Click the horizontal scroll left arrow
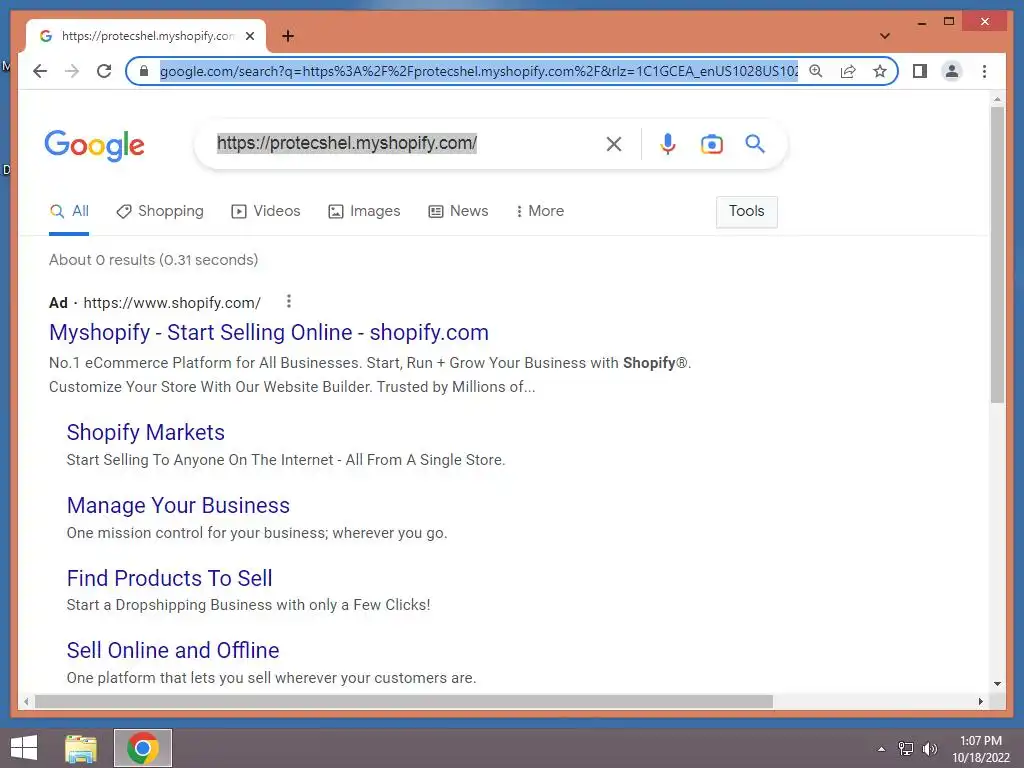1024x768 pixels. coord(26,701)
